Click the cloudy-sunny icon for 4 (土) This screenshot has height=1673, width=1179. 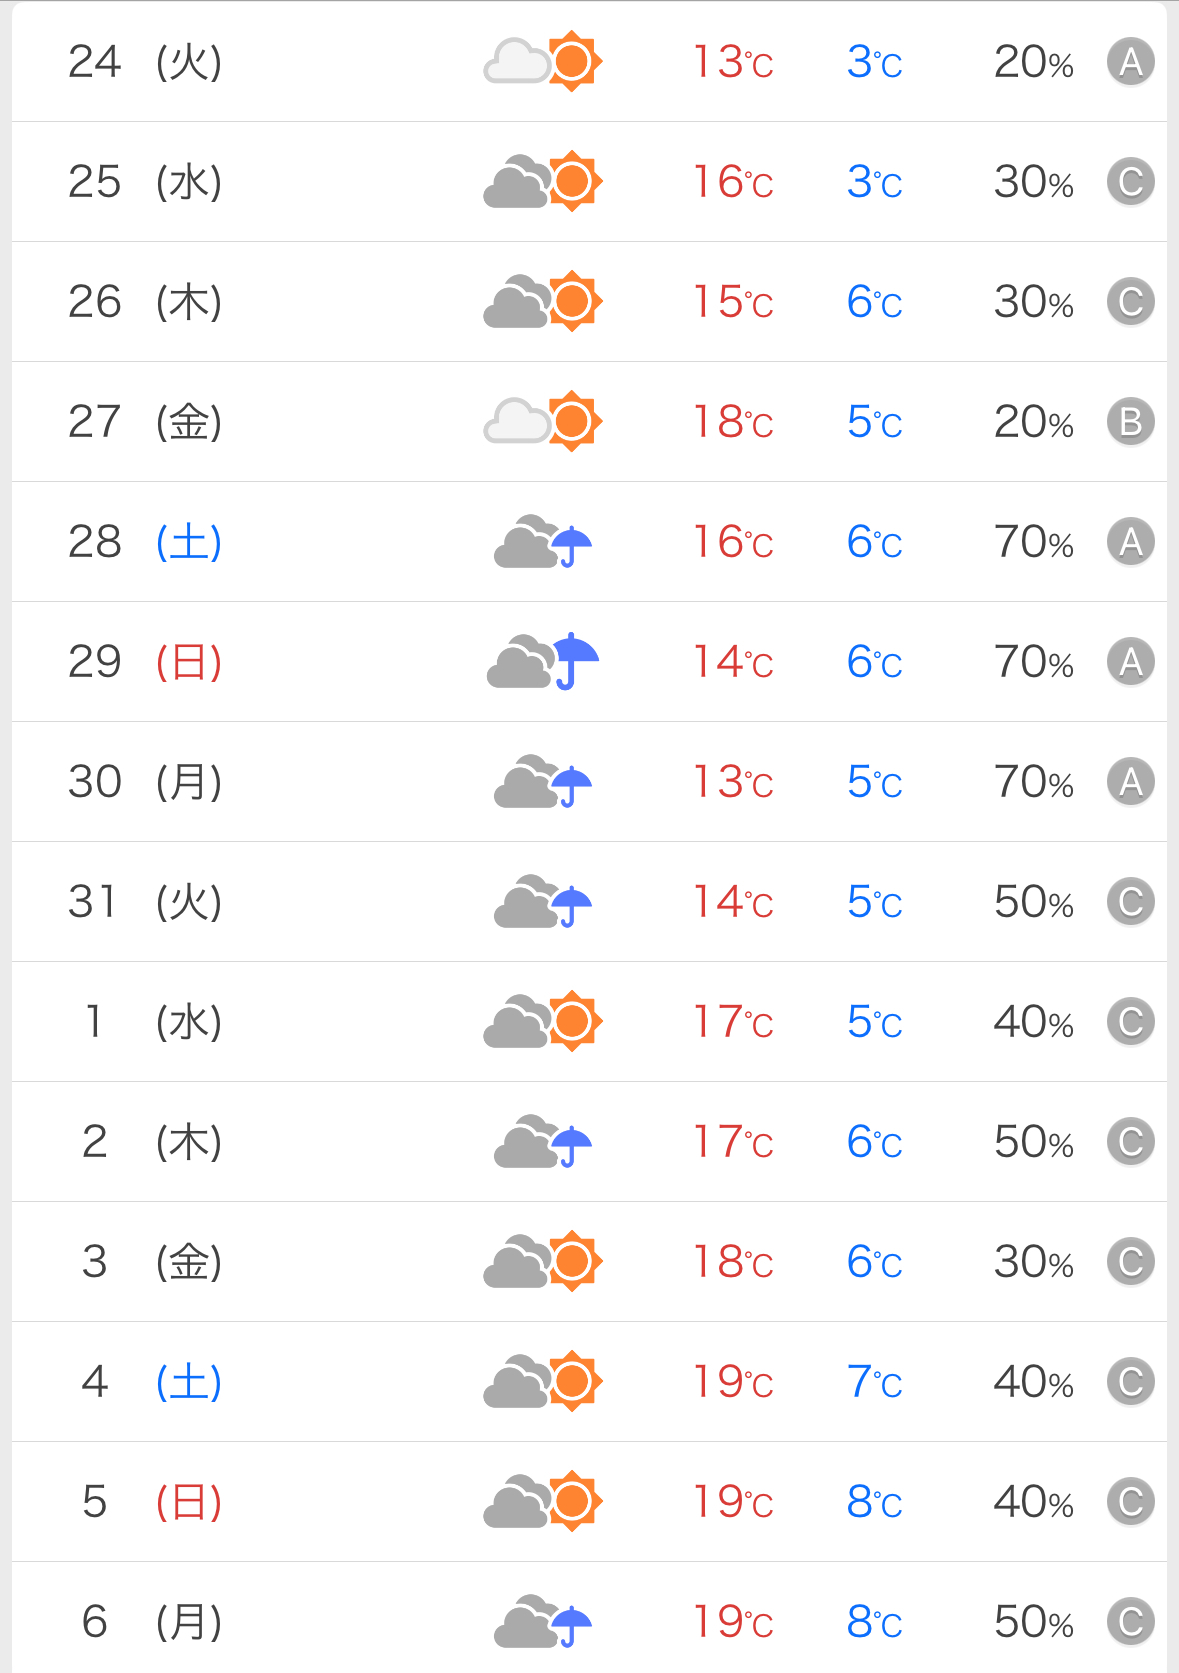tap(542, 1382)
